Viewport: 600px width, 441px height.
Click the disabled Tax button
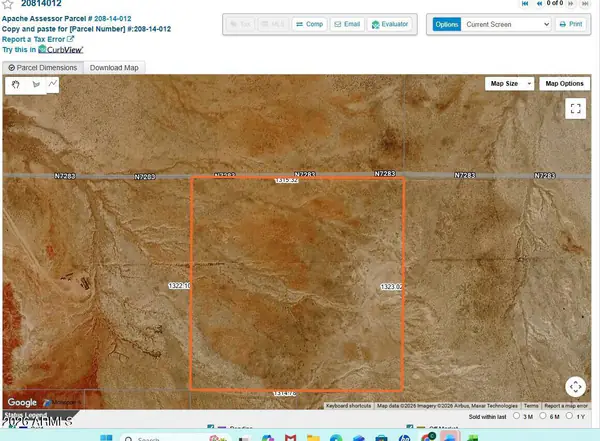(240, 24)
